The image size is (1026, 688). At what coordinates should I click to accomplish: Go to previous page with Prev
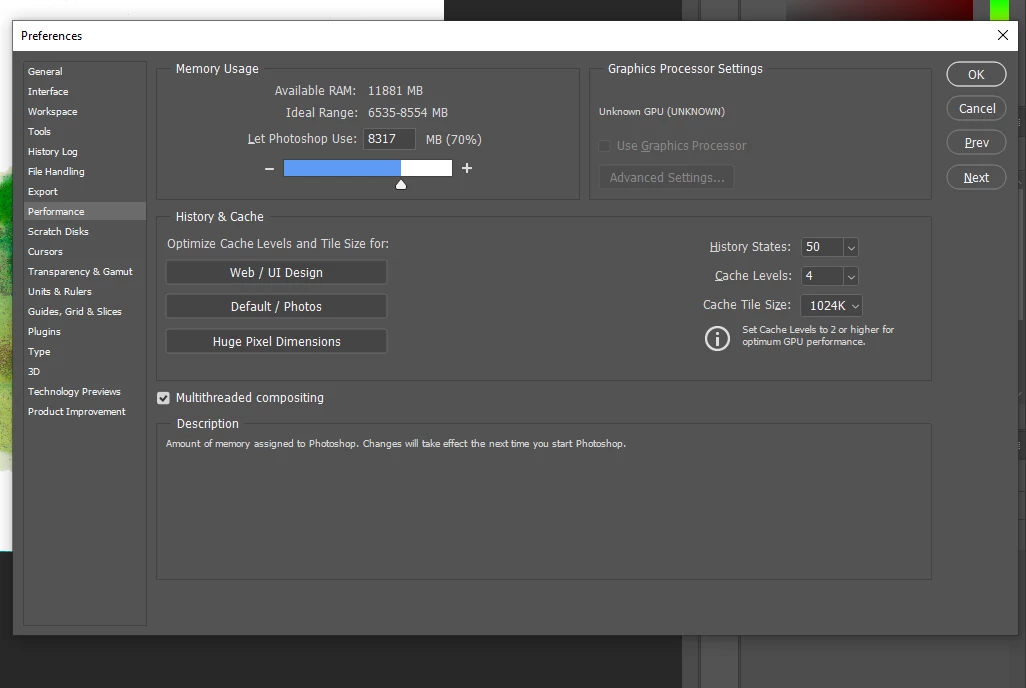point(976,142)
